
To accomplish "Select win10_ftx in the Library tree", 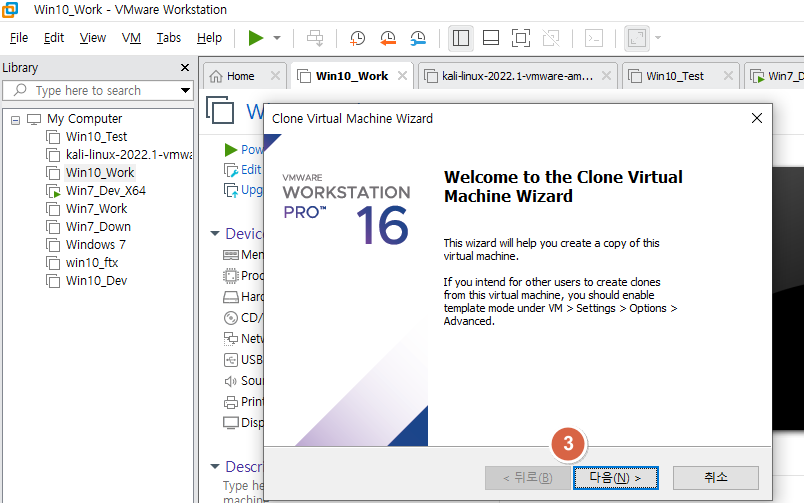I will click(92, 263).
